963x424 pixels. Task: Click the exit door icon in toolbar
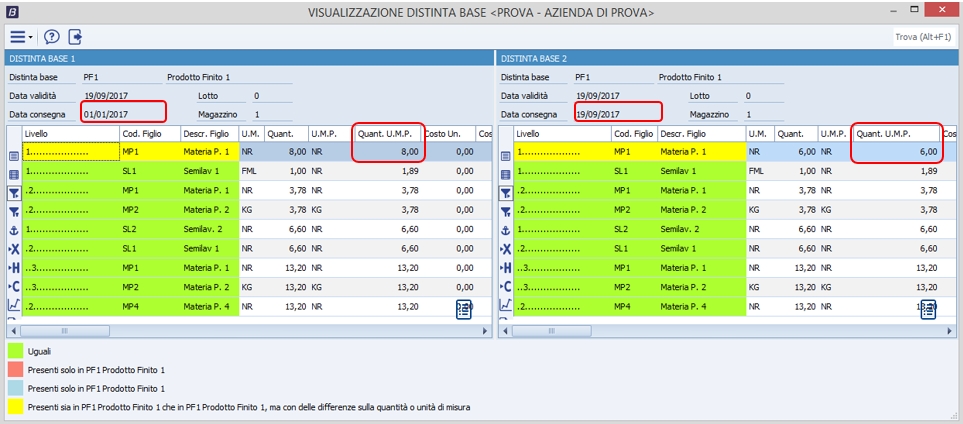coord(75,37)
